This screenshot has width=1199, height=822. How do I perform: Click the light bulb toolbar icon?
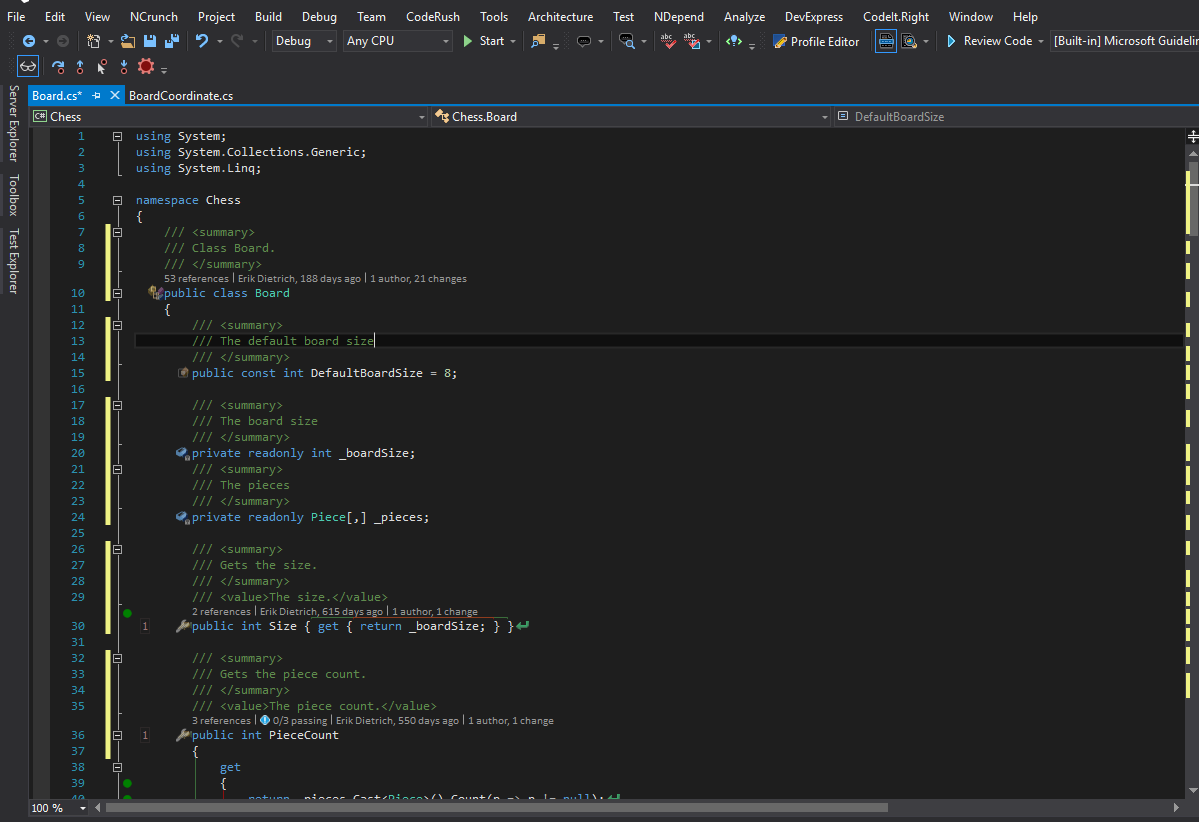735,41
